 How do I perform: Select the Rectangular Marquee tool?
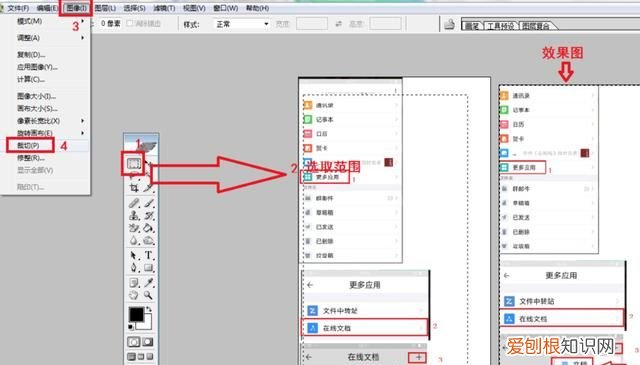[x=133, y=164]
